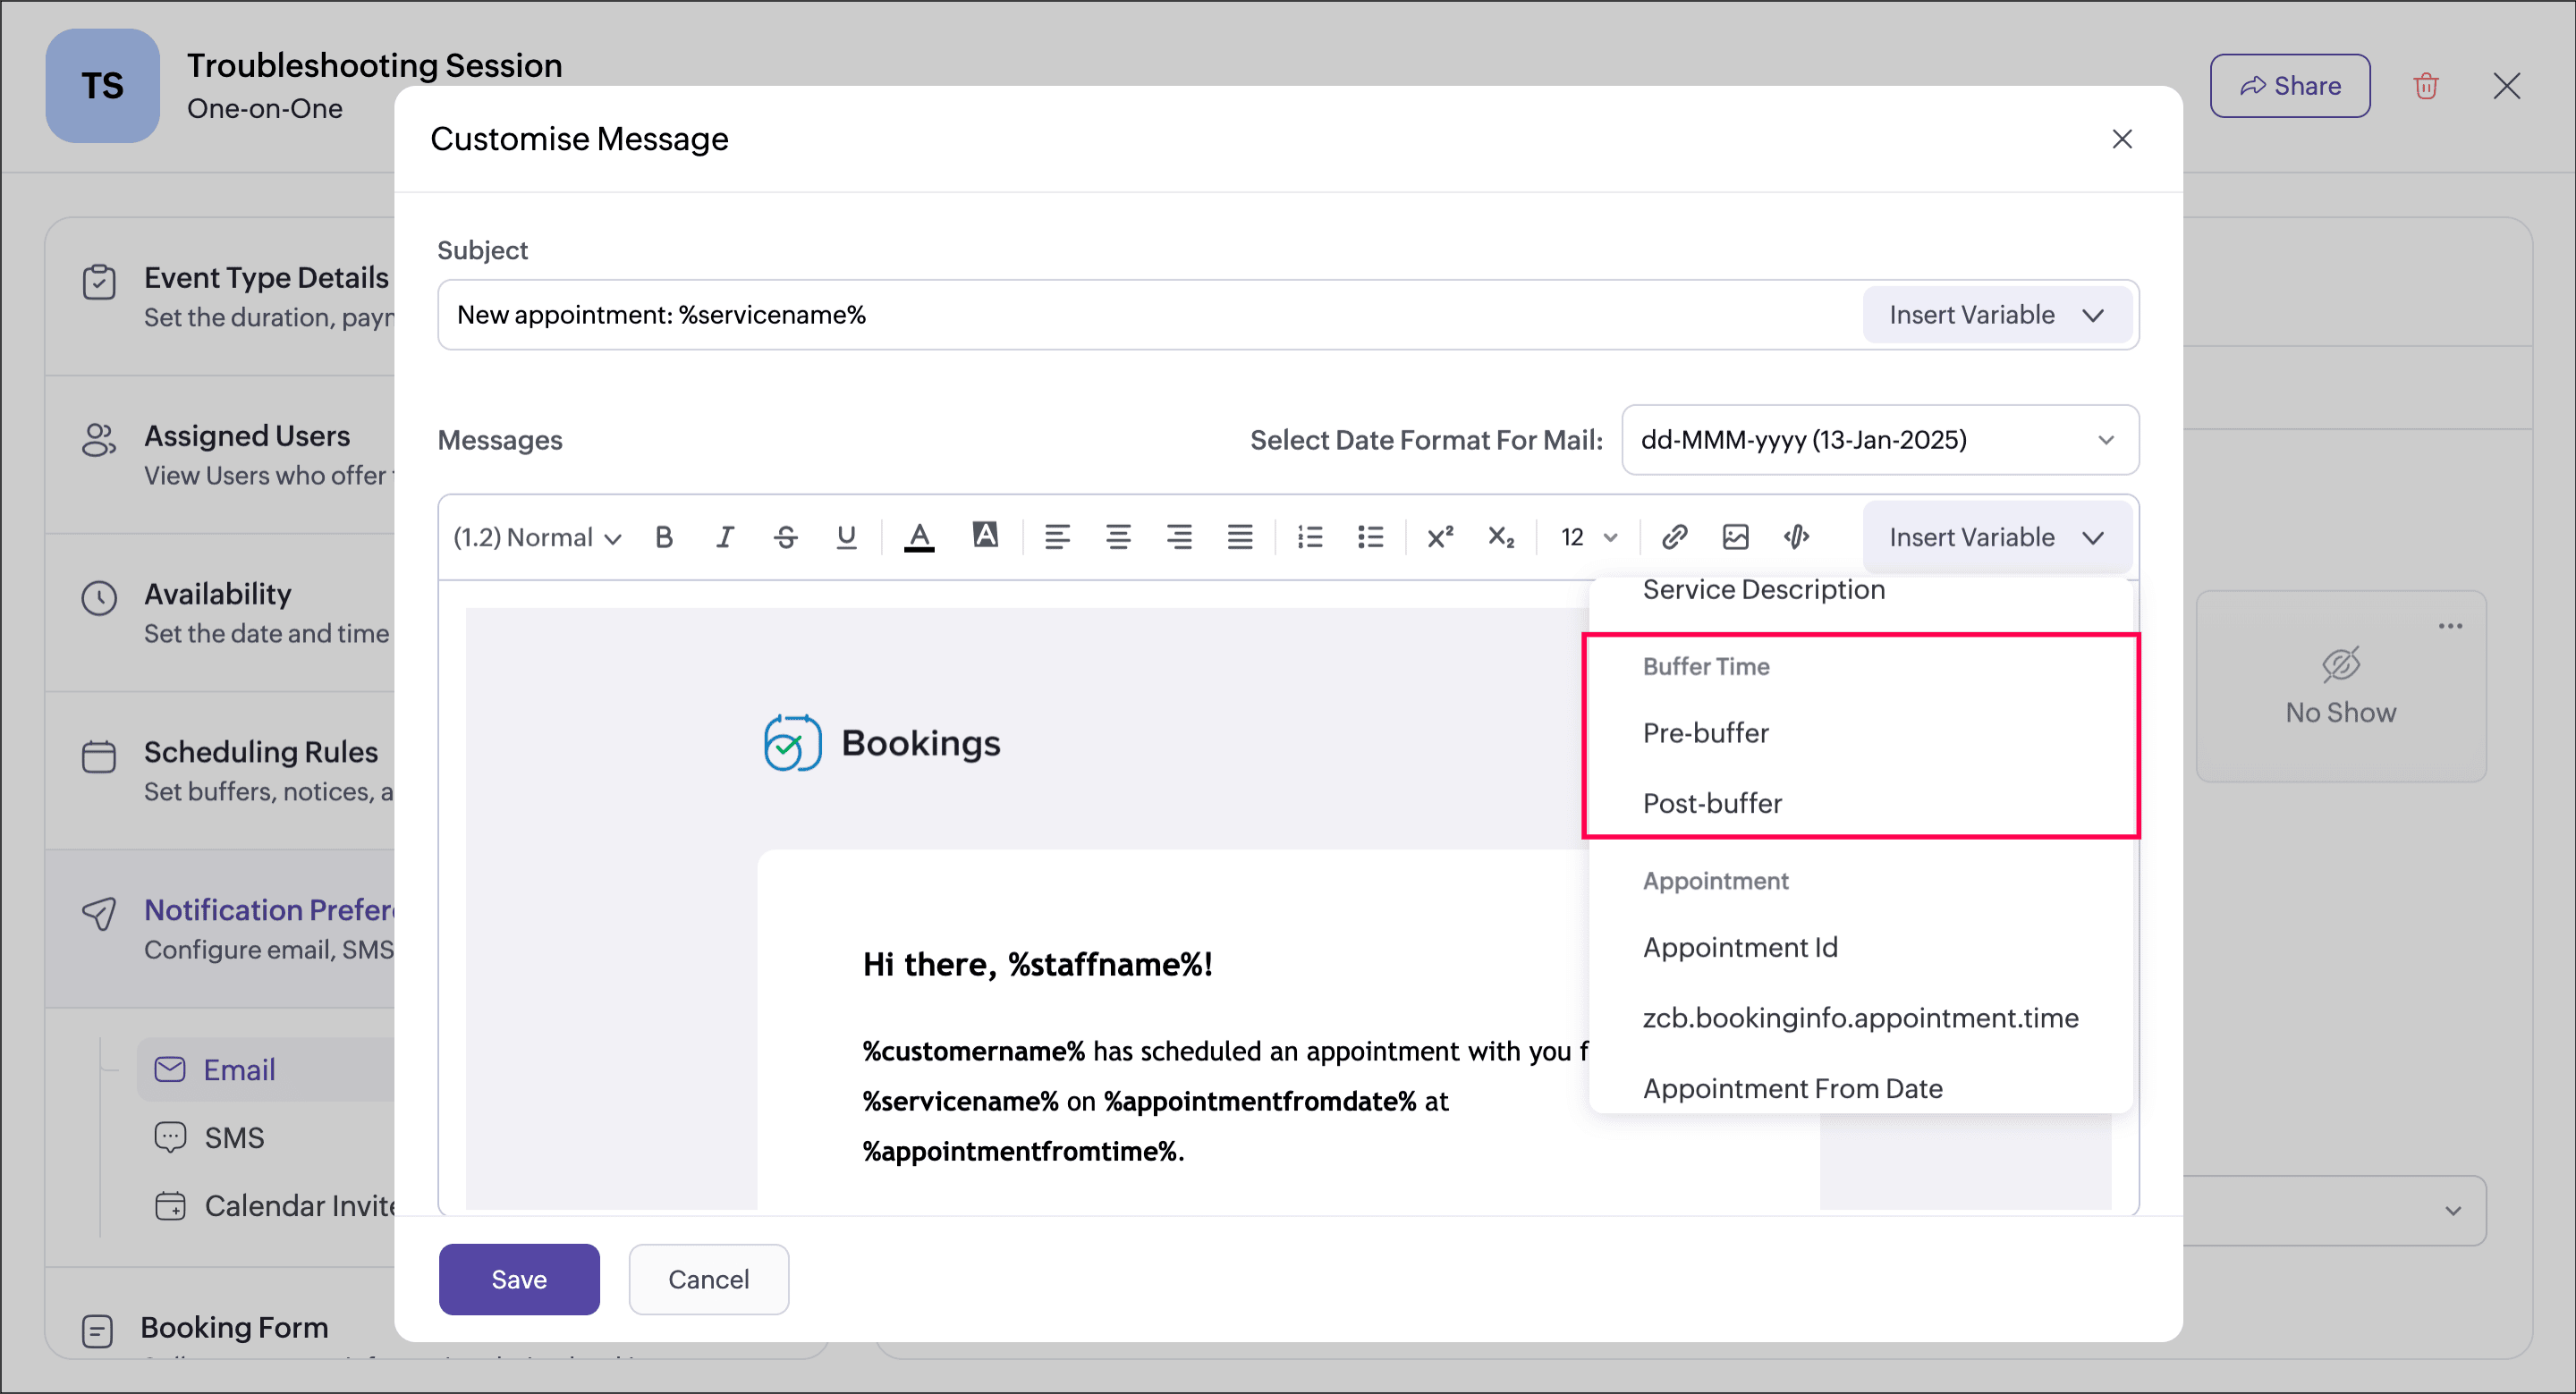Viewport: 2576px width, 1394px height.
Task: Delete event type with trash icon
Action: click(x=2425, y=86)
